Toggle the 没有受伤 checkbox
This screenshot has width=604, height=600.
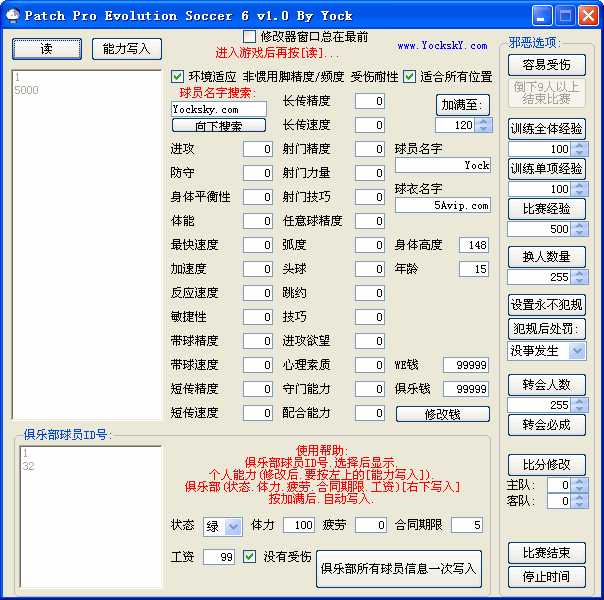pos(249,556)
